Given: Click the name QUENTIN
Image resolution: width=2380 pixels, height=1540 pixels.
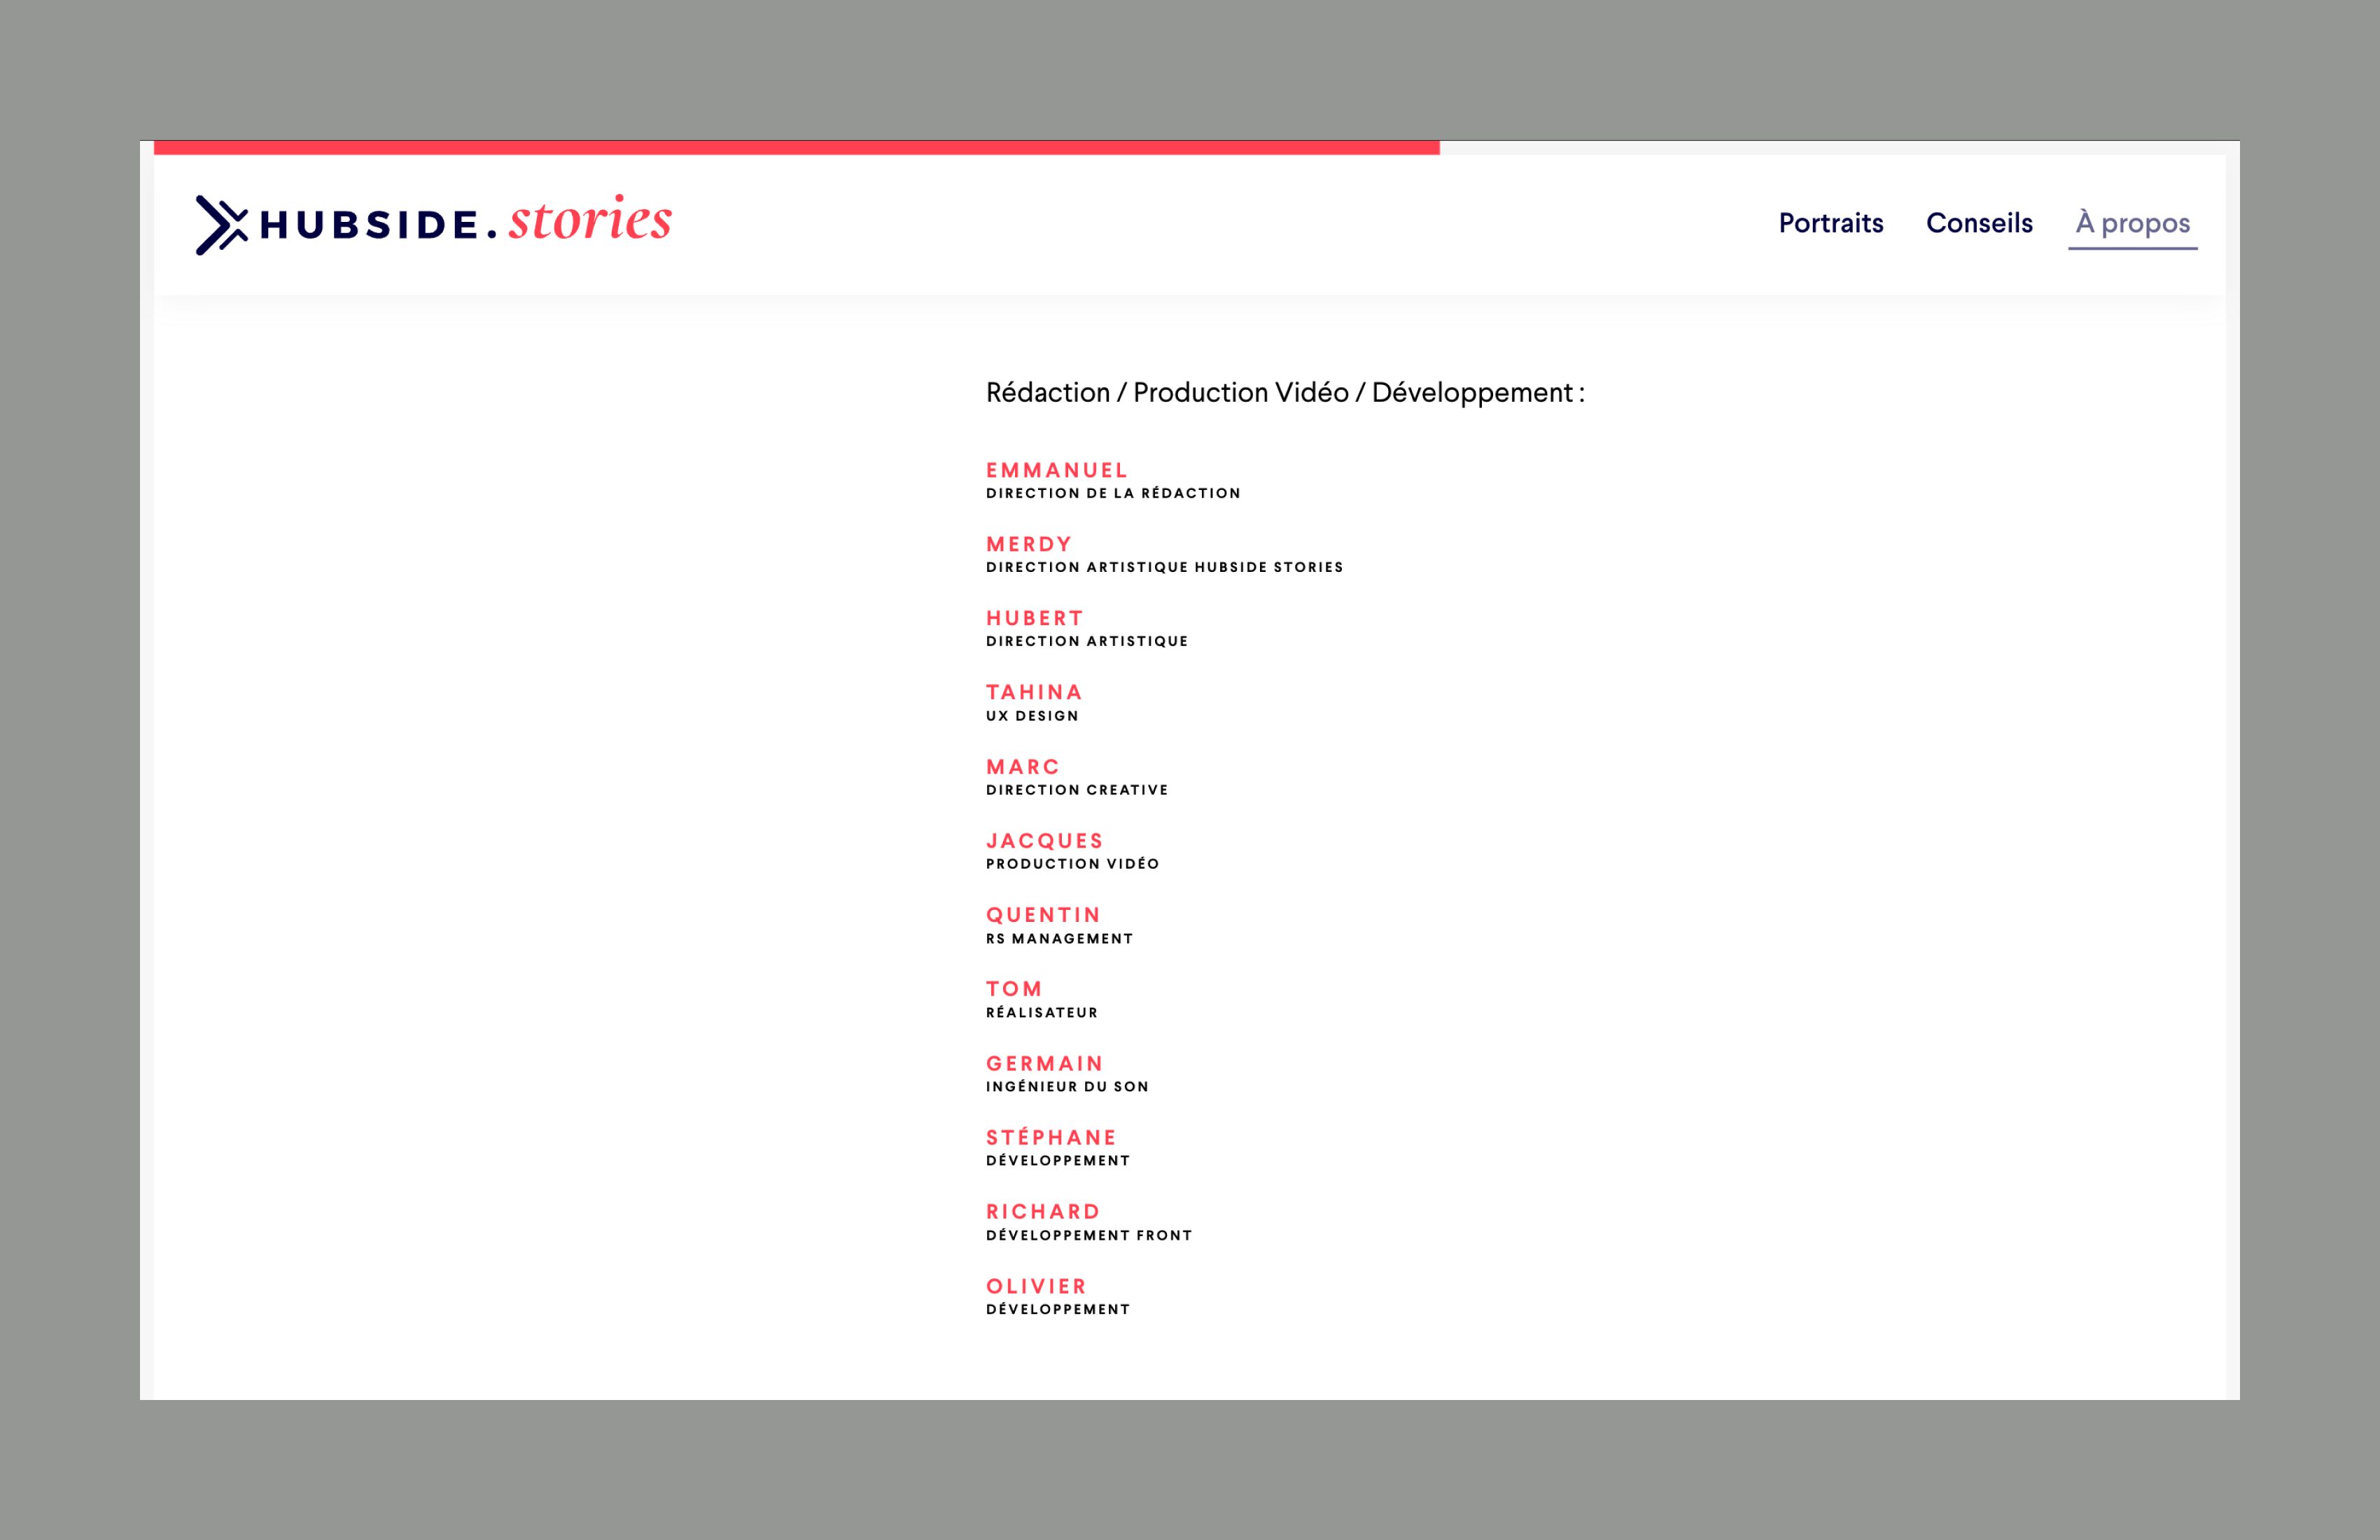Looking at the screenshot, I should tap(1043, 915).
